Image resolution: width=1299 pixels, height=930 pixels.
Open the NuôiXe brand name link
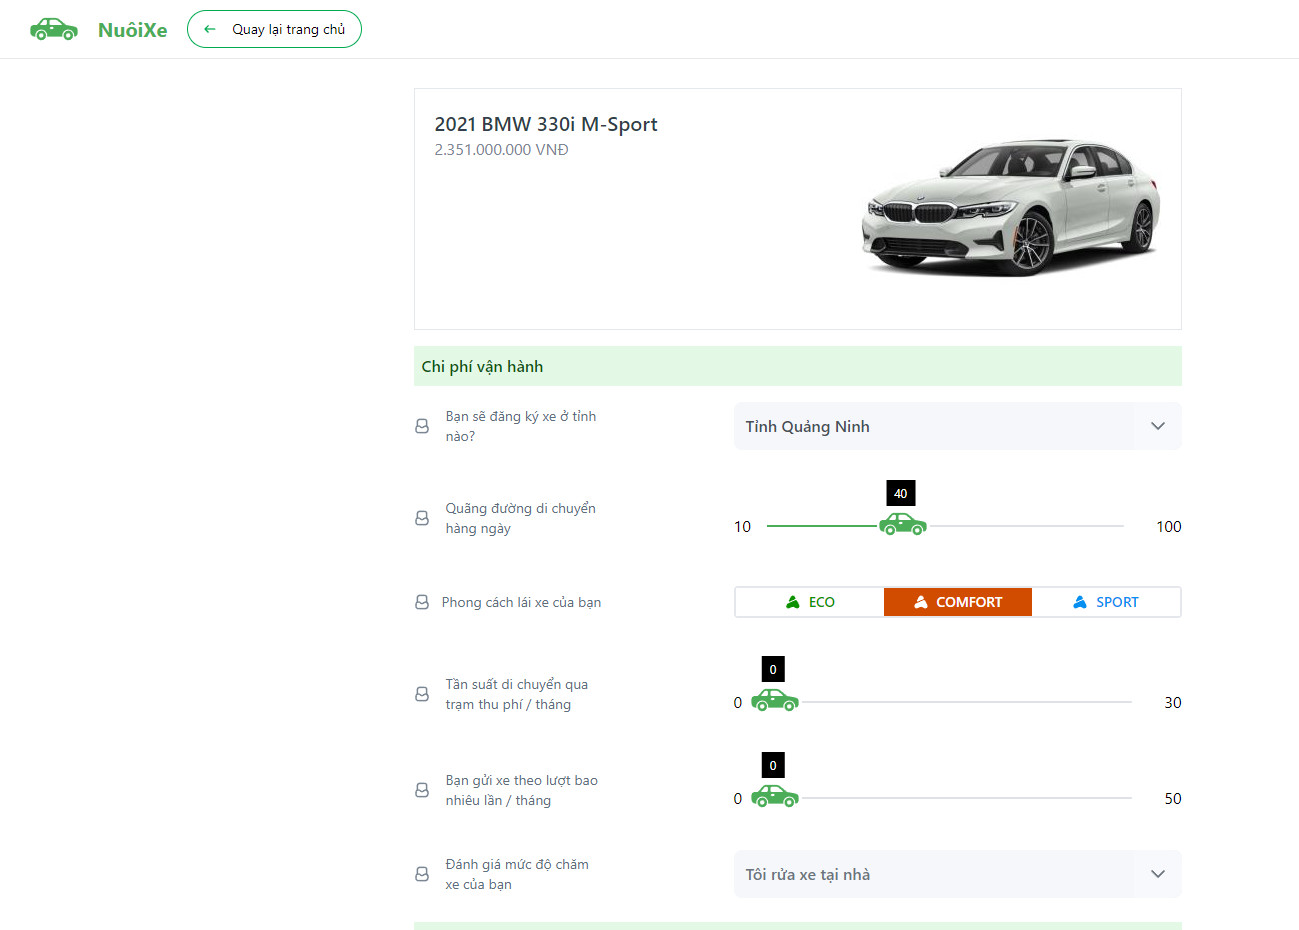[132, 30]
